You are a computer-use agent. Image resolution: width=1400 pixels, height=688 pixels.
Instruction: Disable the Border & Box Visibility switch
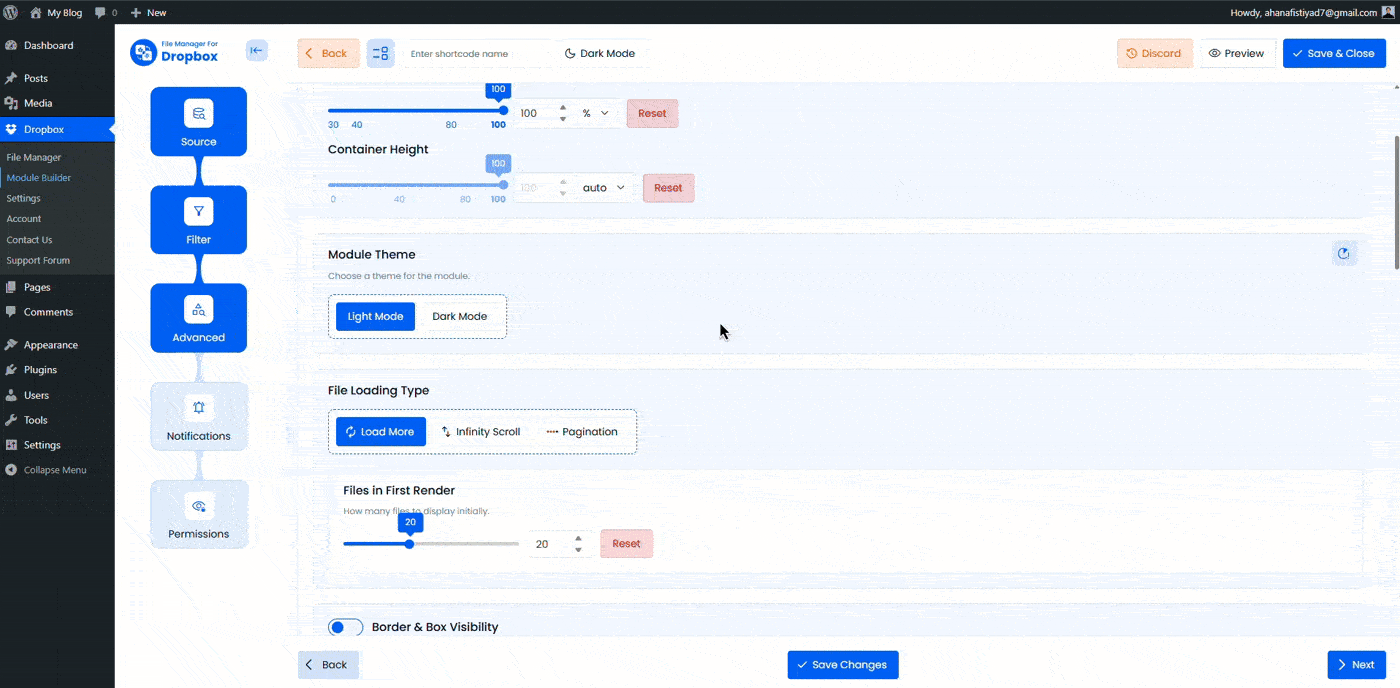click(x=345, y=626)
